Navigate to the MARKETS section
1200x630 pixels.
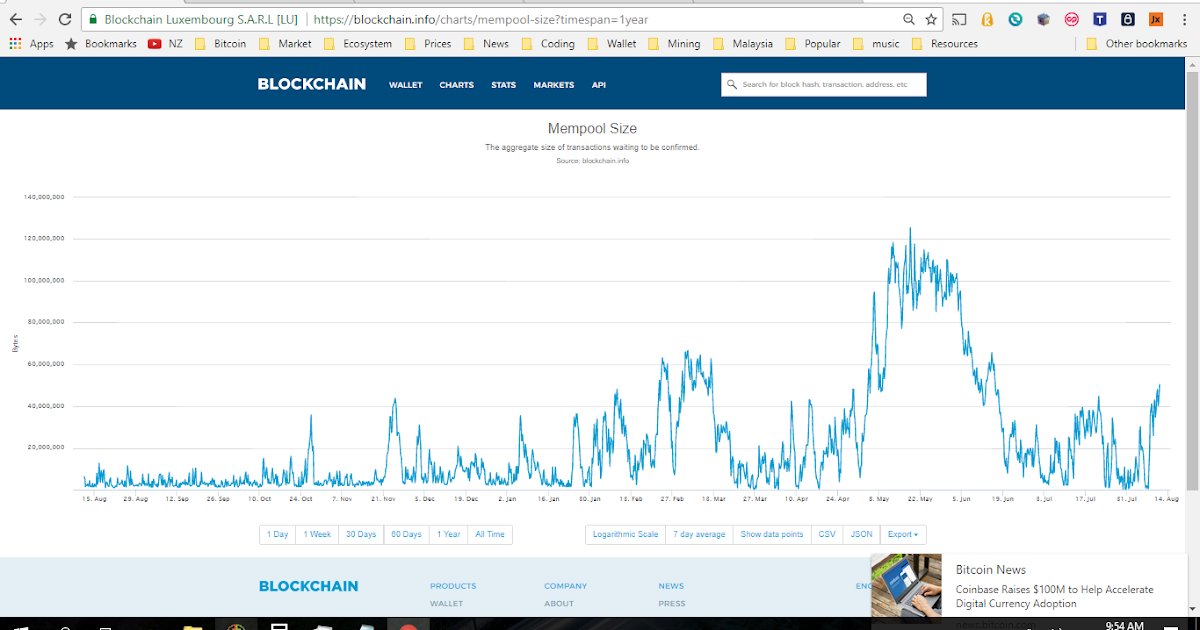click(x=553, y=85)
